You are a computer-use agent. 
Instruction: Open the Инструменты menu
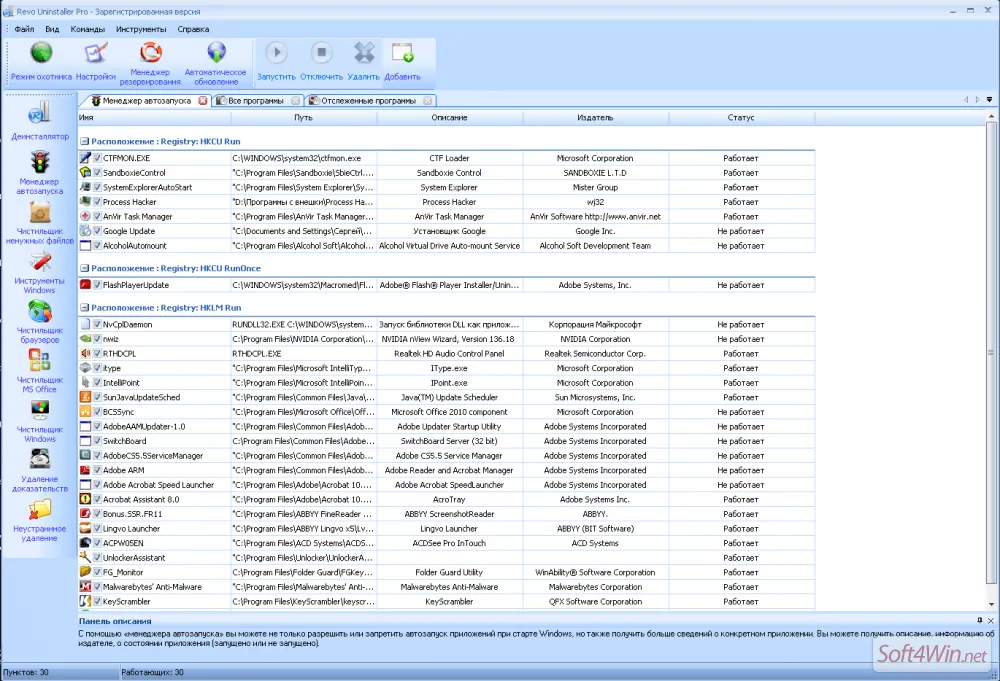pyautogui.click(x=141, y=29)
